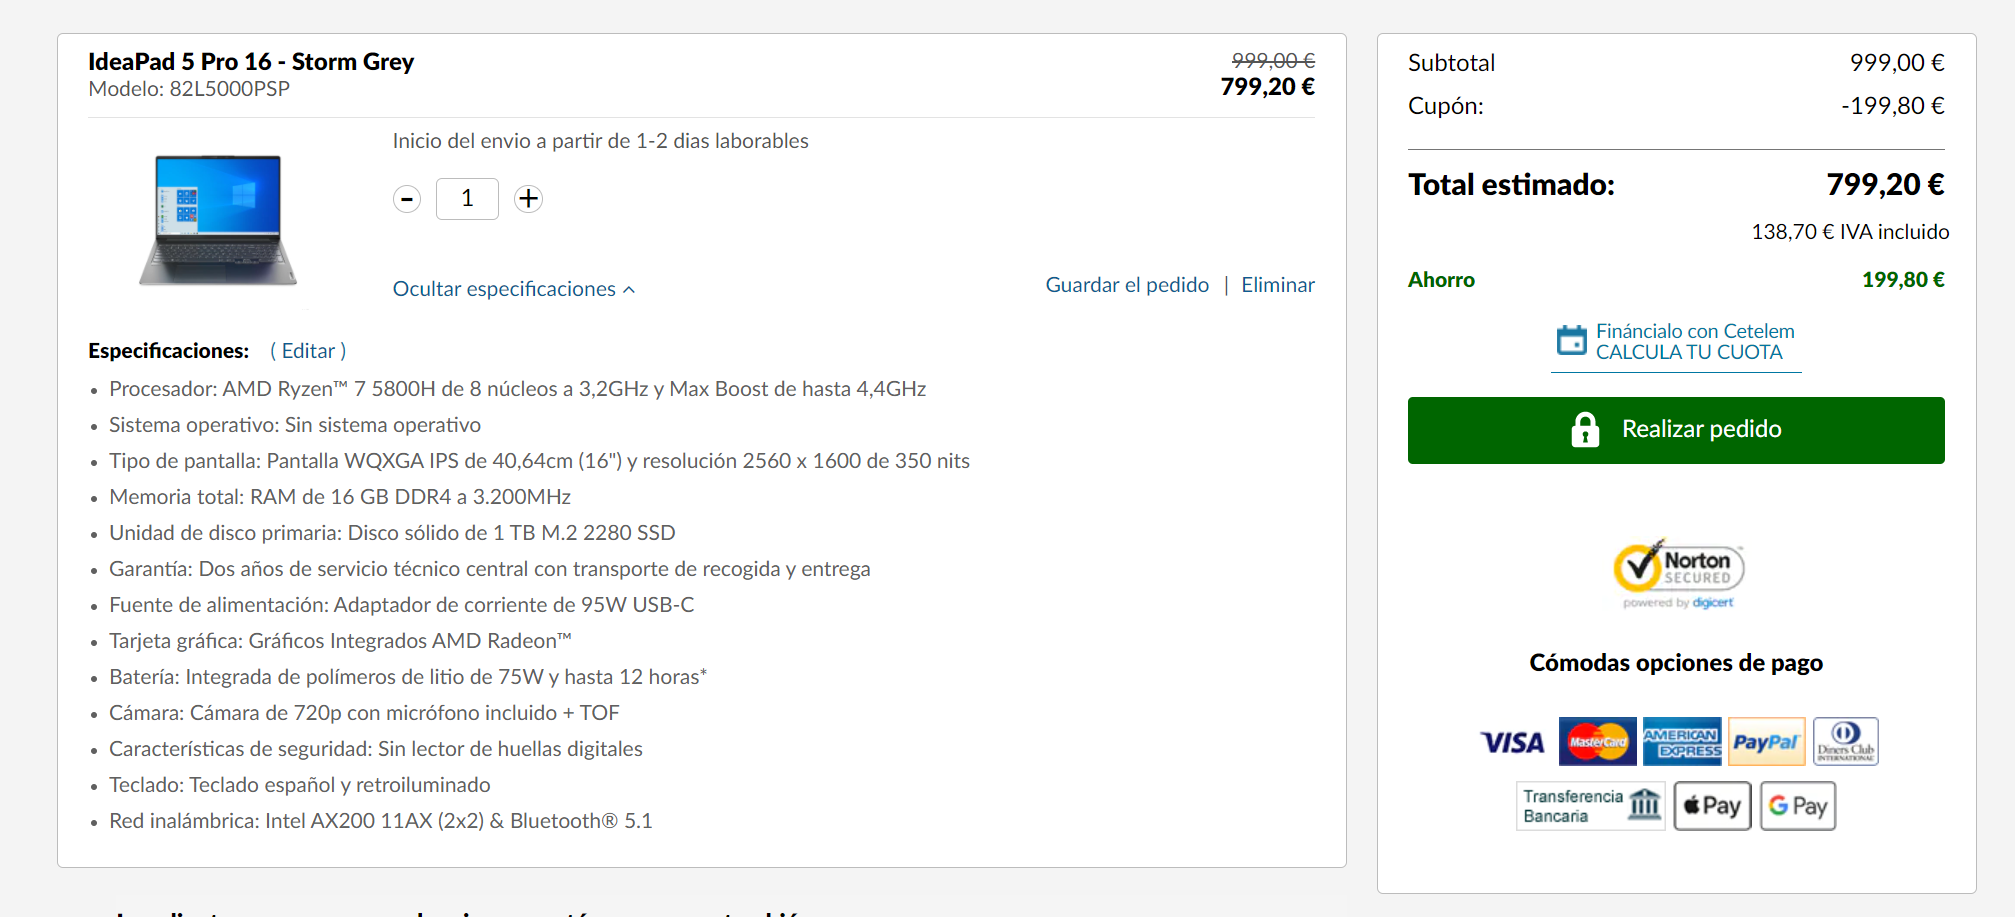2015x917 pixels.
Task: Click the minus quantity button
Action: (x=406, y=199)
